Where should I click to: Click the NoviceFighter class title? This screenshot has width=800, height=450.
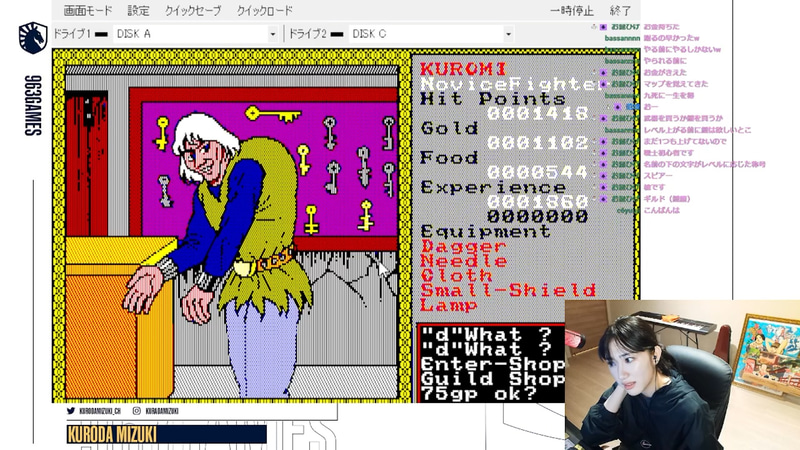tap(513, 84)
